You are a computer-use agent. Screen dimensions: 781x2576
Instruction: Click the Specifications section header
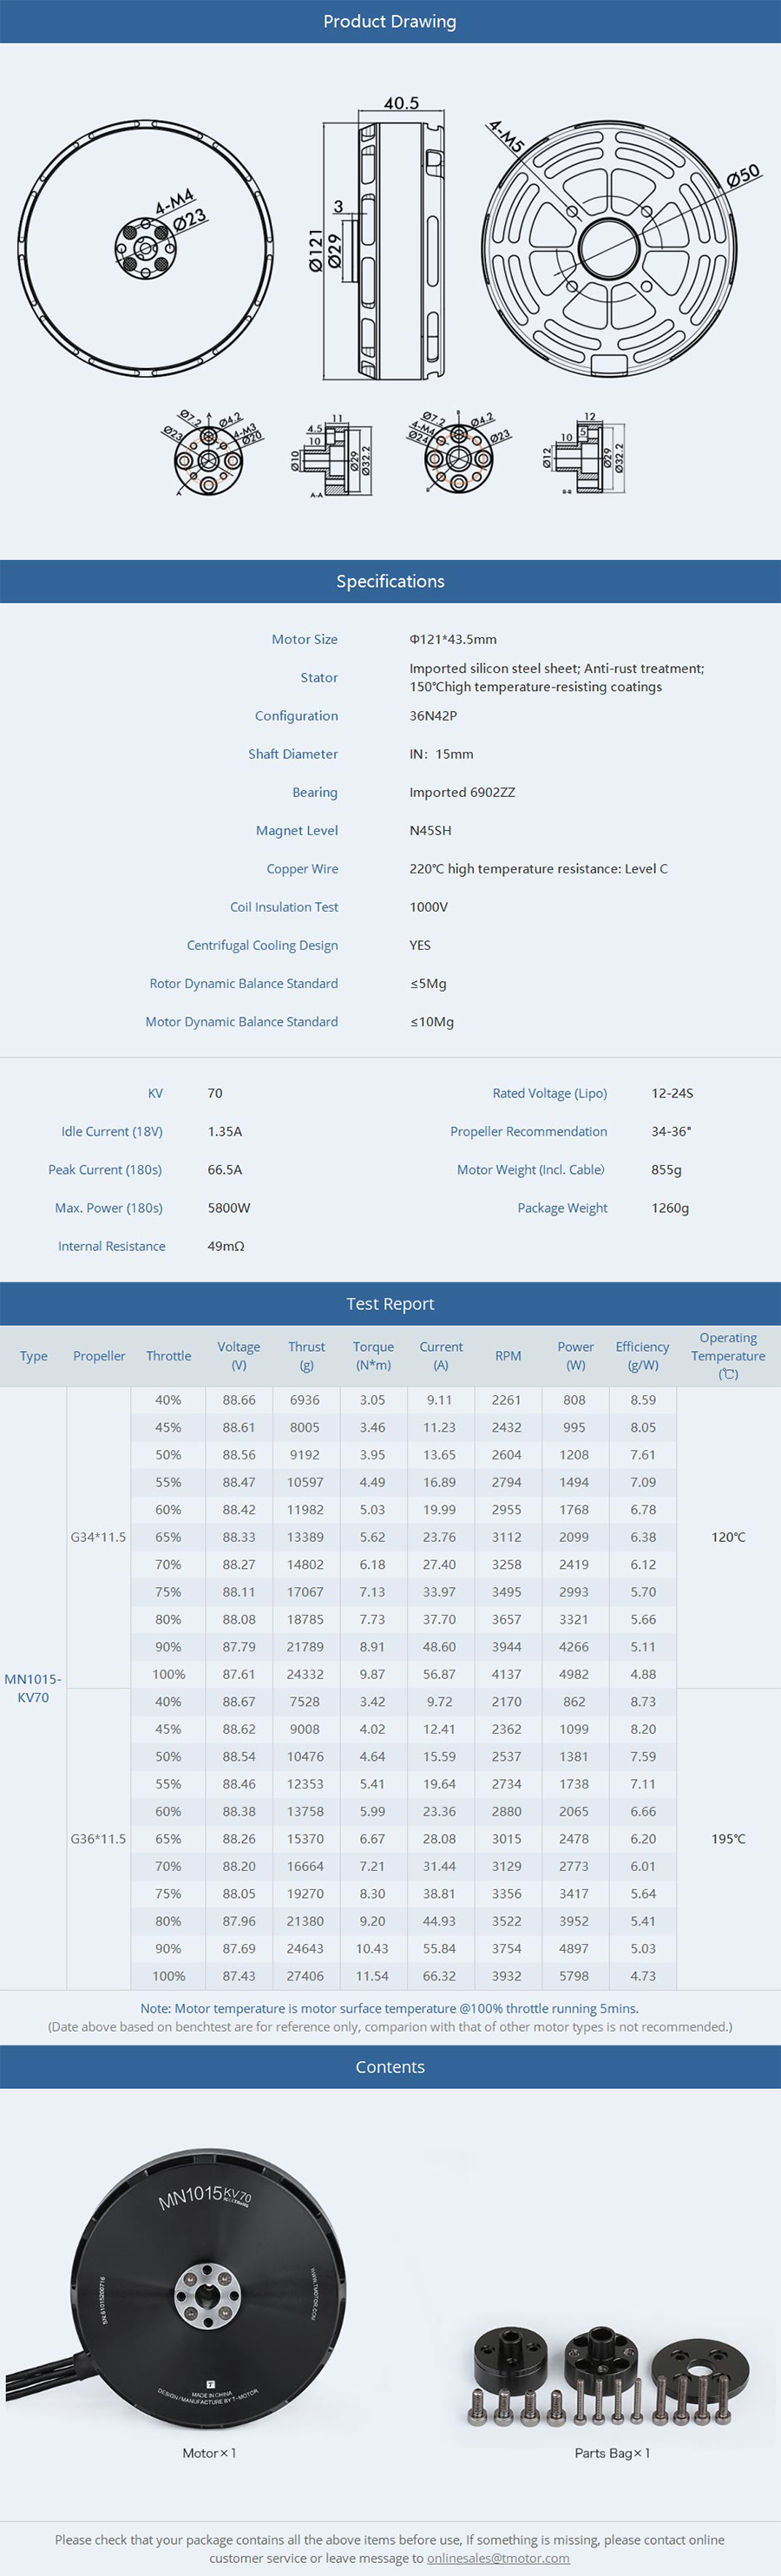click(390, 581)
